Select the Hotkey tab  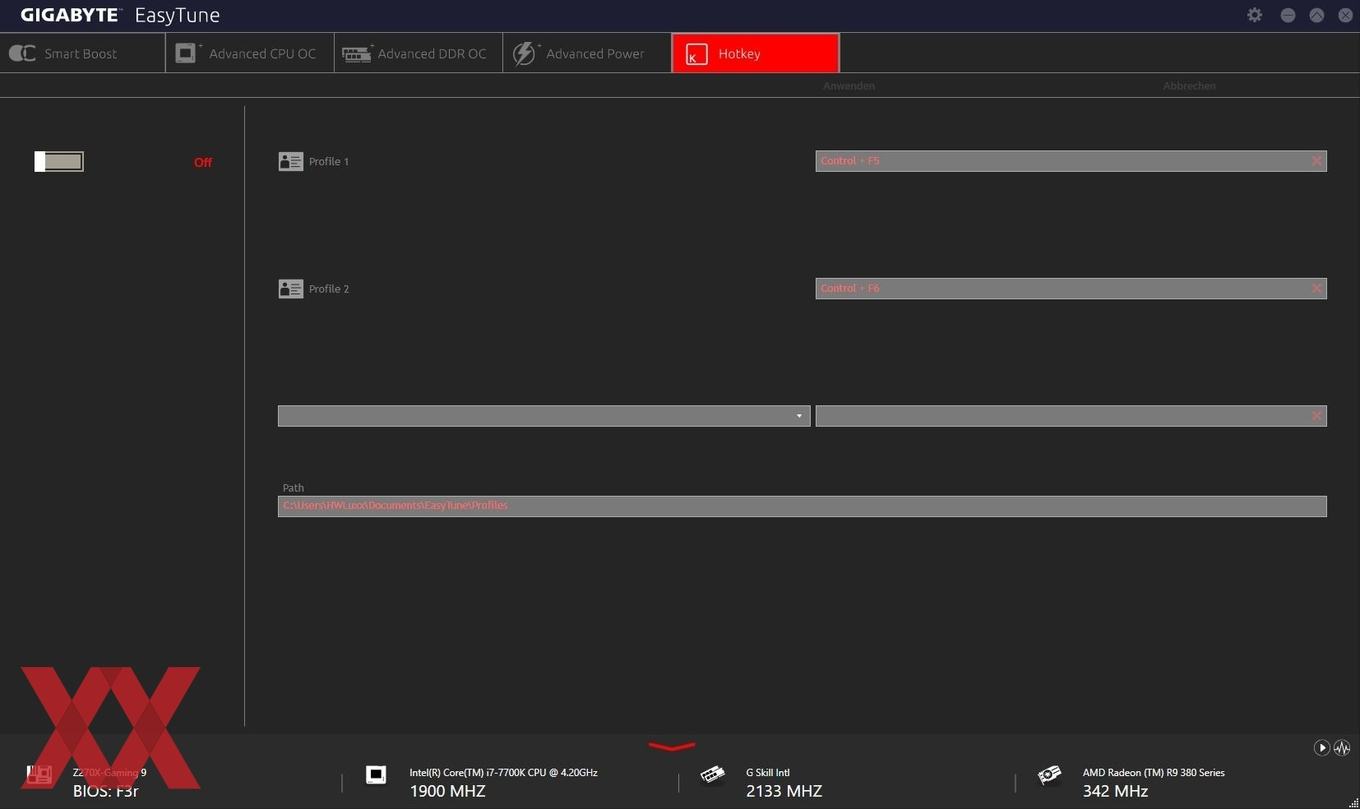tap(756, 53)
